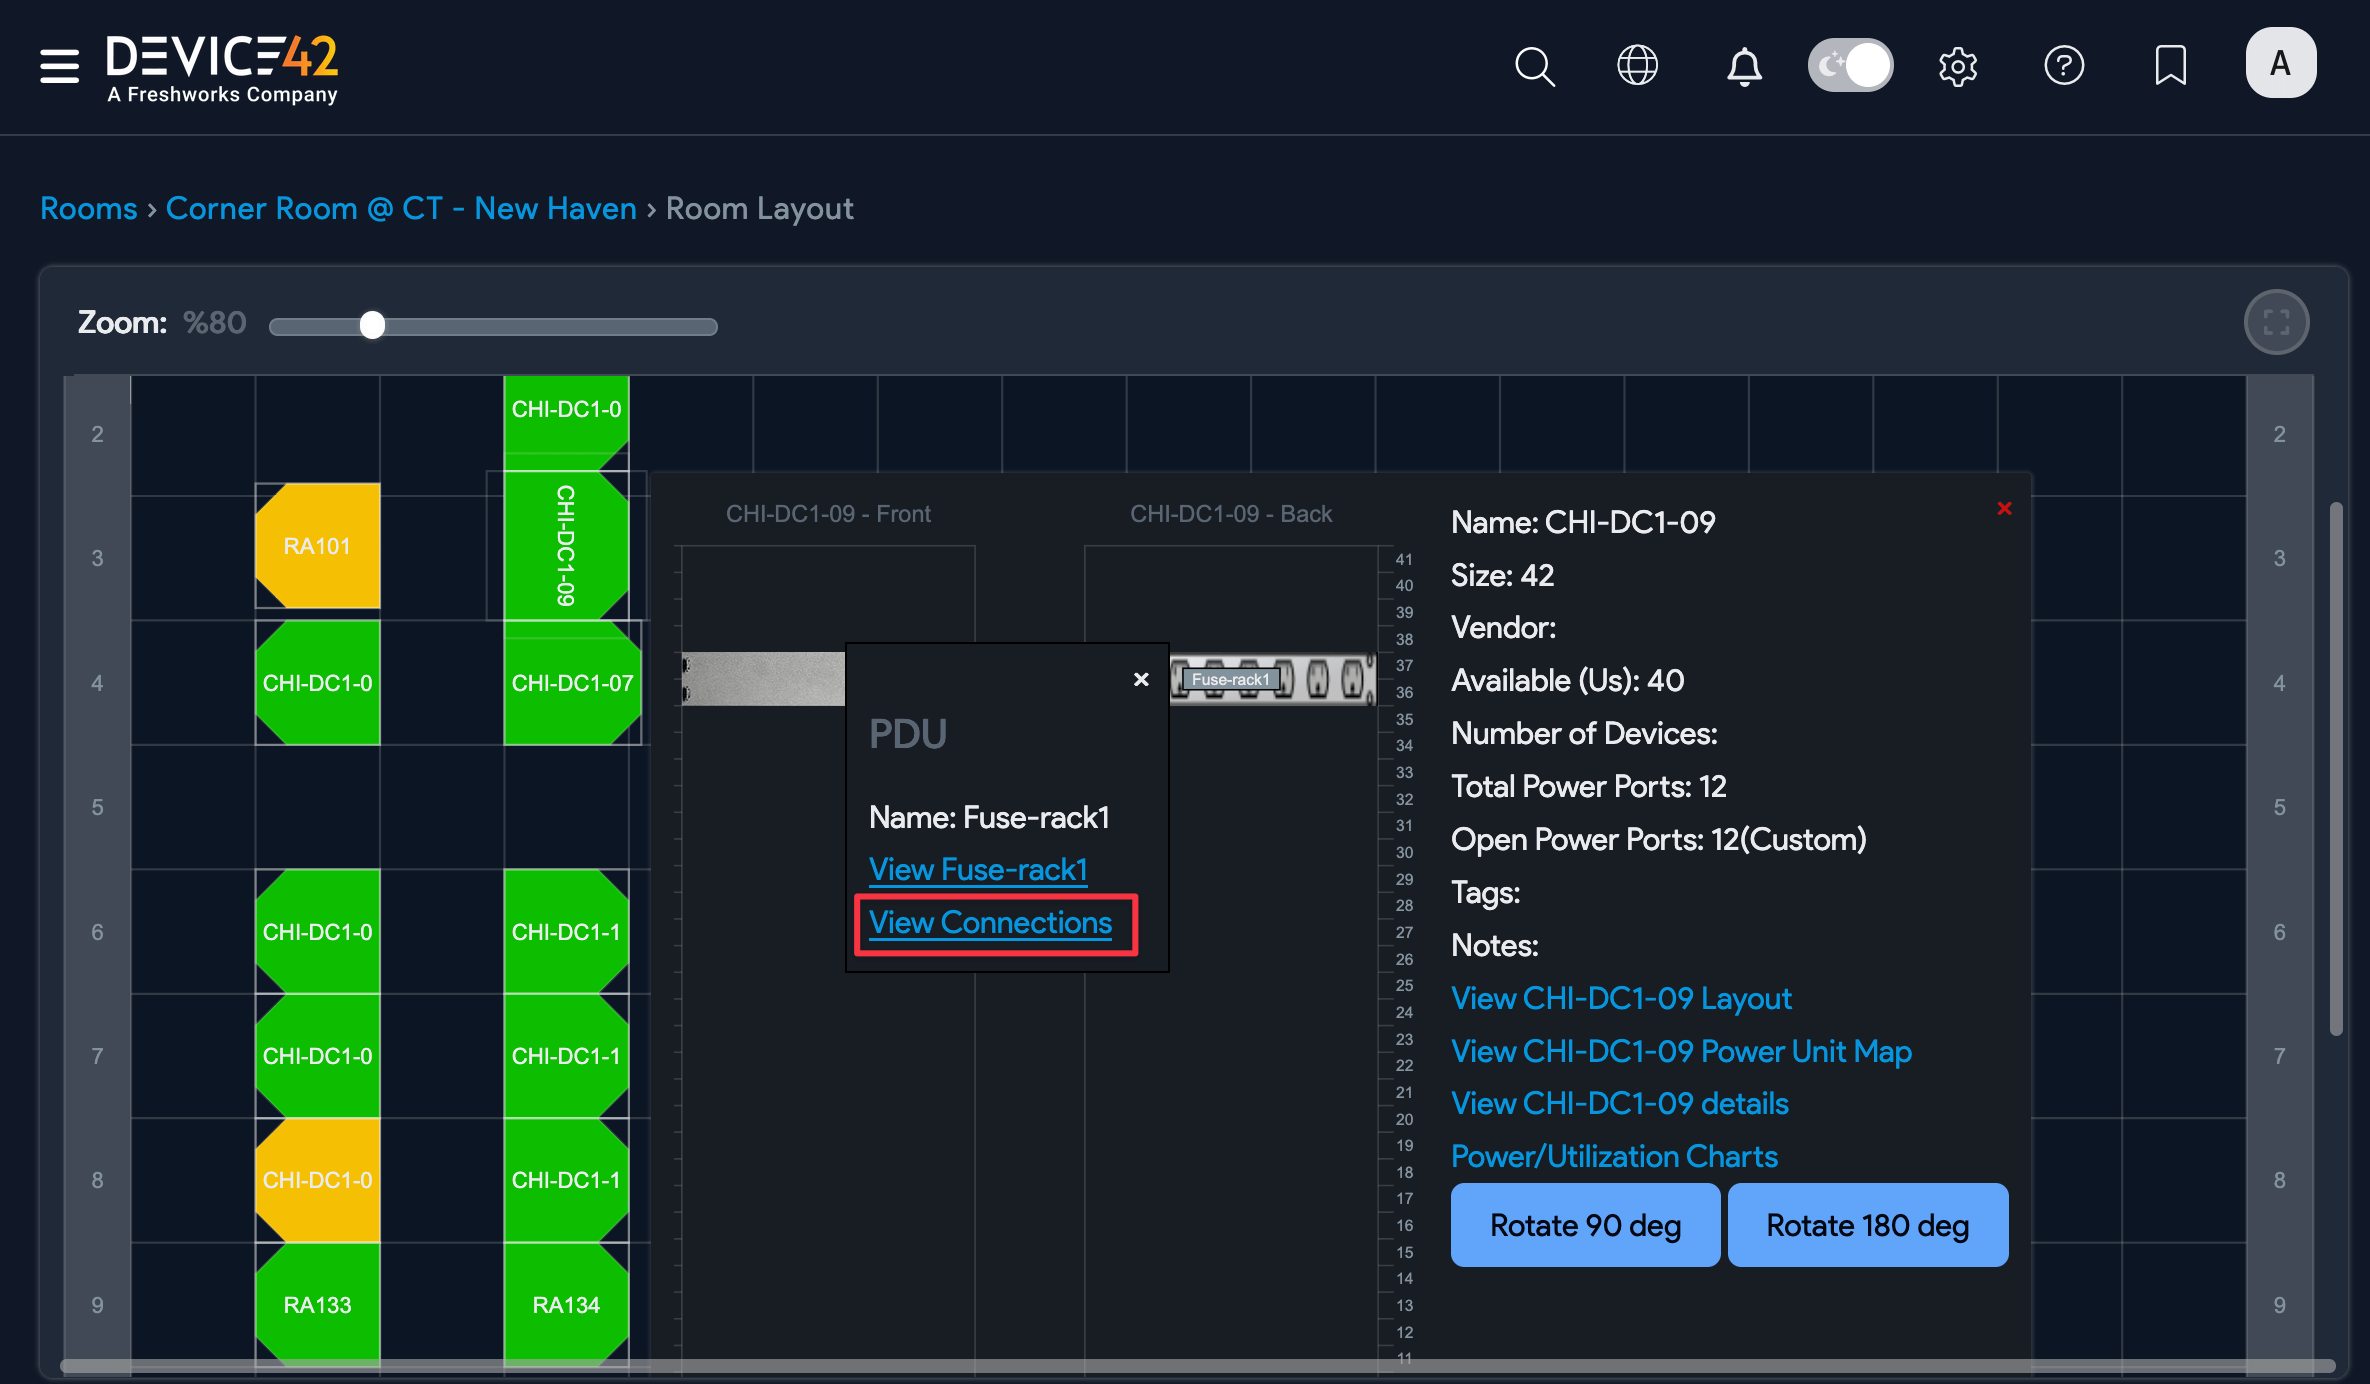Close the CHI-DC1-09 rack details panel
2370x1384 pixels.
2004,508
